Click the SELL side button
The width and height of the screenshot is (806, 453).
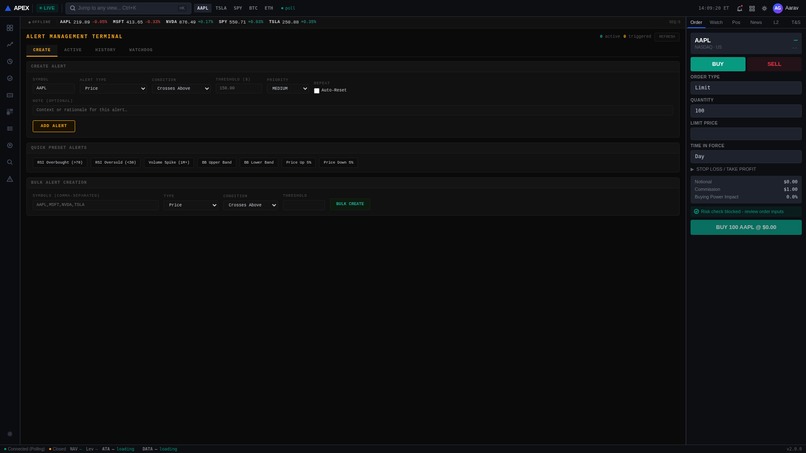click(x=774, y=64)
